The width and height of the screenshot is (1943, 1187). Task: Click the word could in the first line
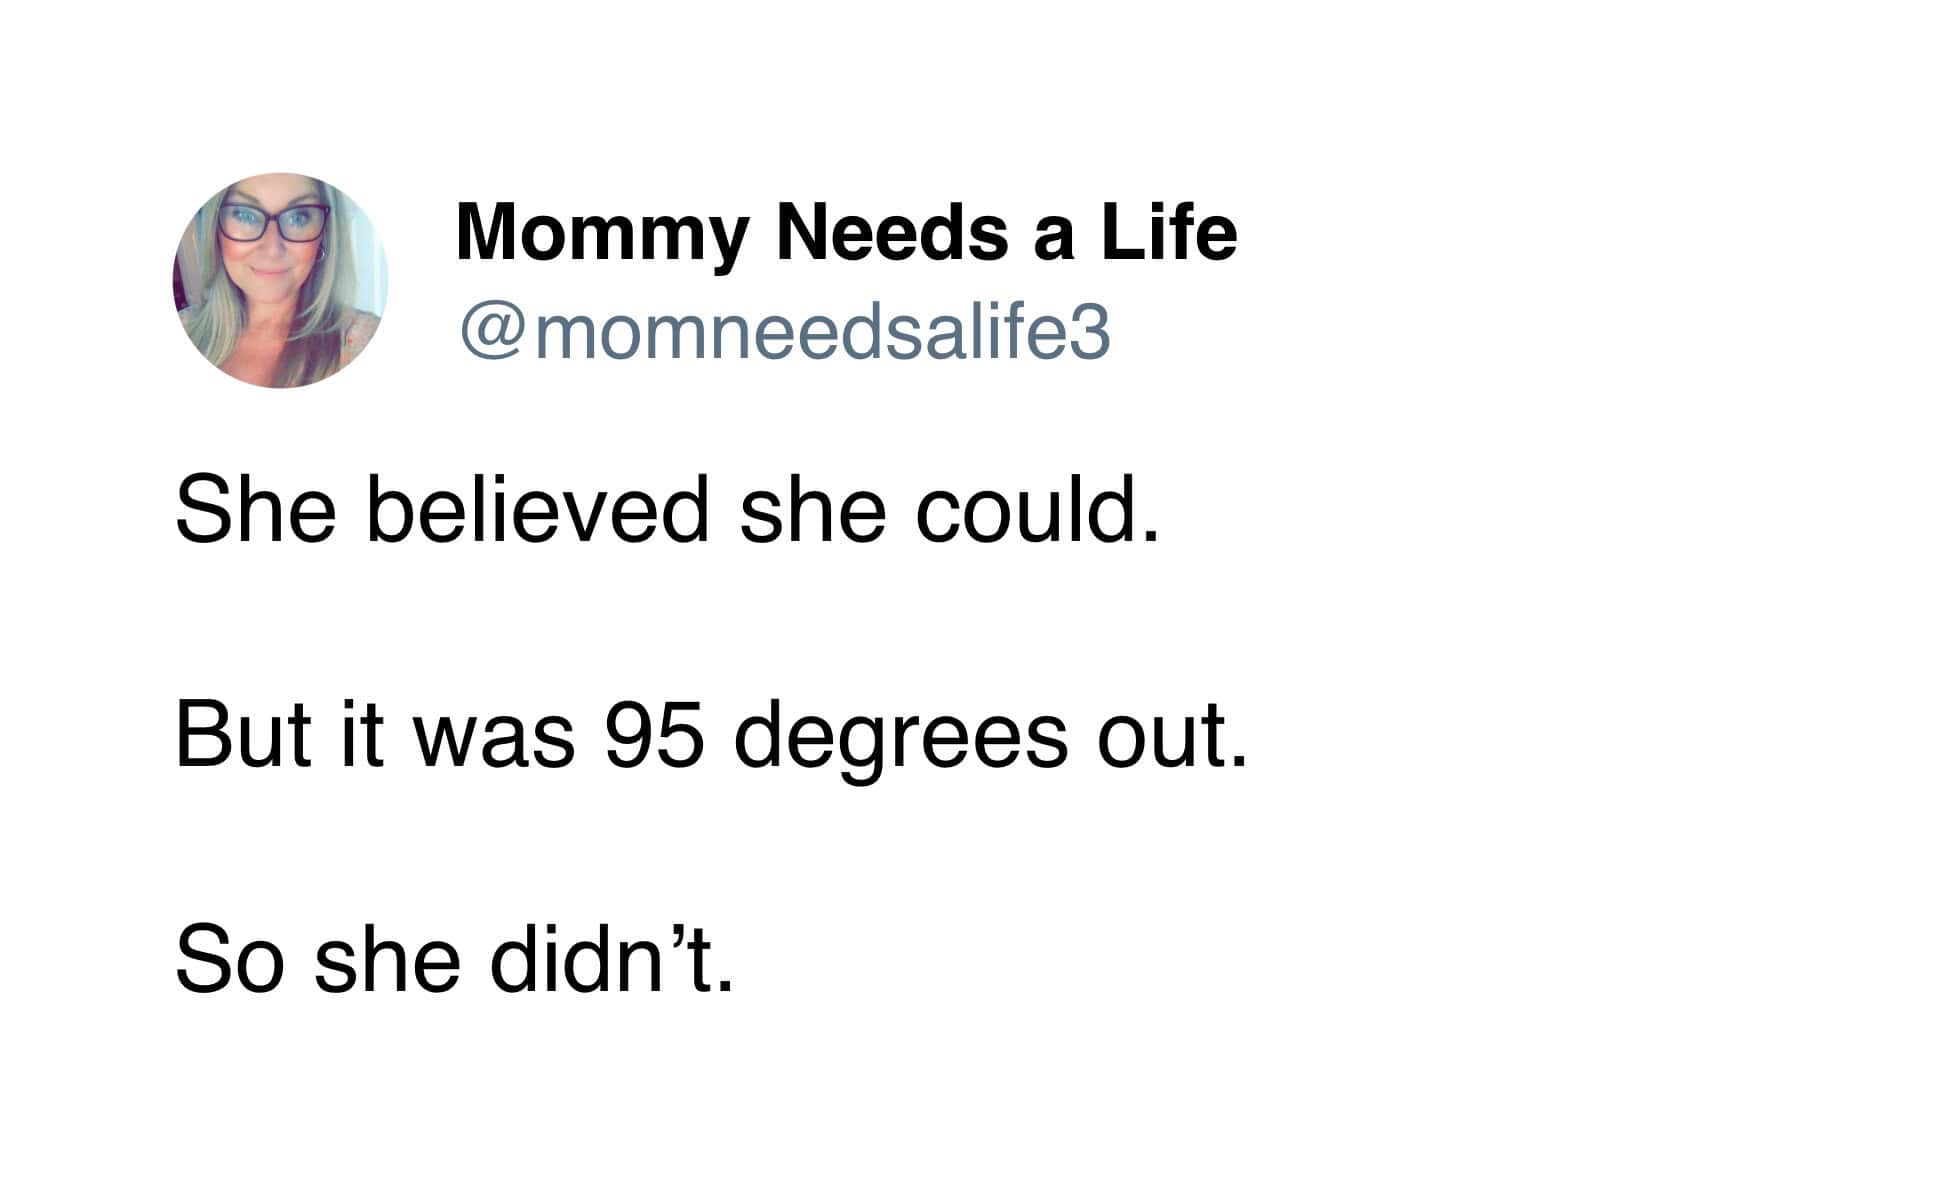pyautogui.click(x=1038, y=510)
